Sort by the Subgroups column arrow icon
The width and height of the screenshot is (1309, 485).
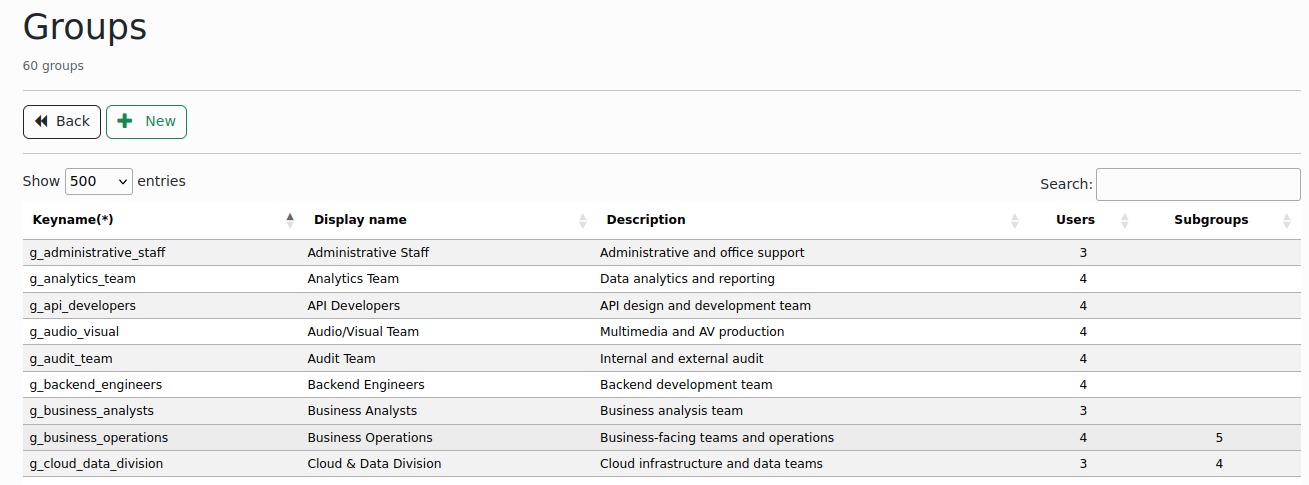(1287, 220)
